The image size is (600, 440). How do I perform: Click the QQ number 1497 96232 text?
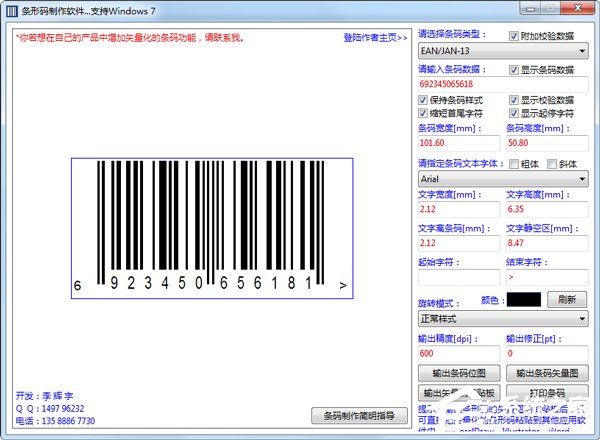(x=63, y=409)
